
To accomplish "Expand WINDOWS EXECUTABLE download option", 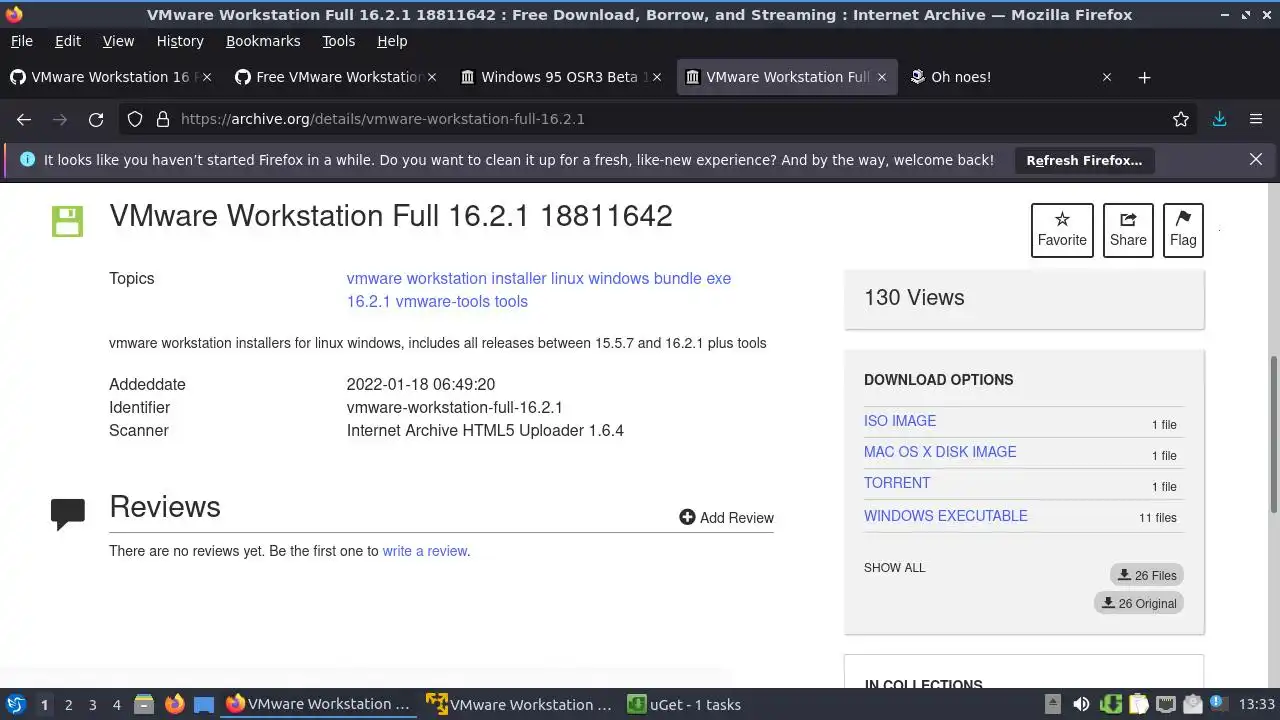I will pos(946,516).
